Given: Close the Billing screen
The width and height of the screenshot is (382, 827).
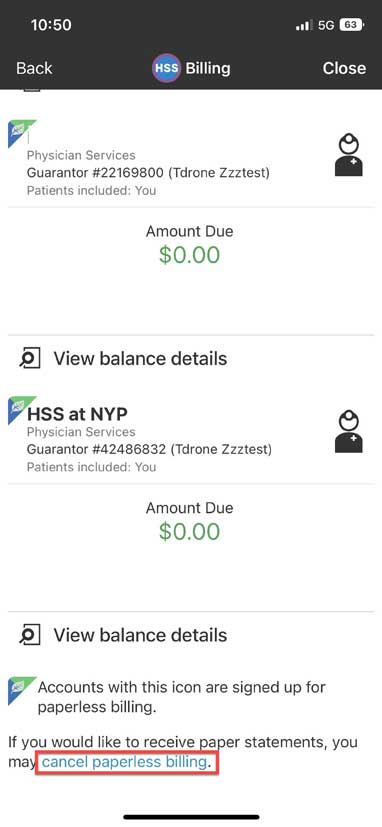Looking at the screenshot, I should click(344, 69).
